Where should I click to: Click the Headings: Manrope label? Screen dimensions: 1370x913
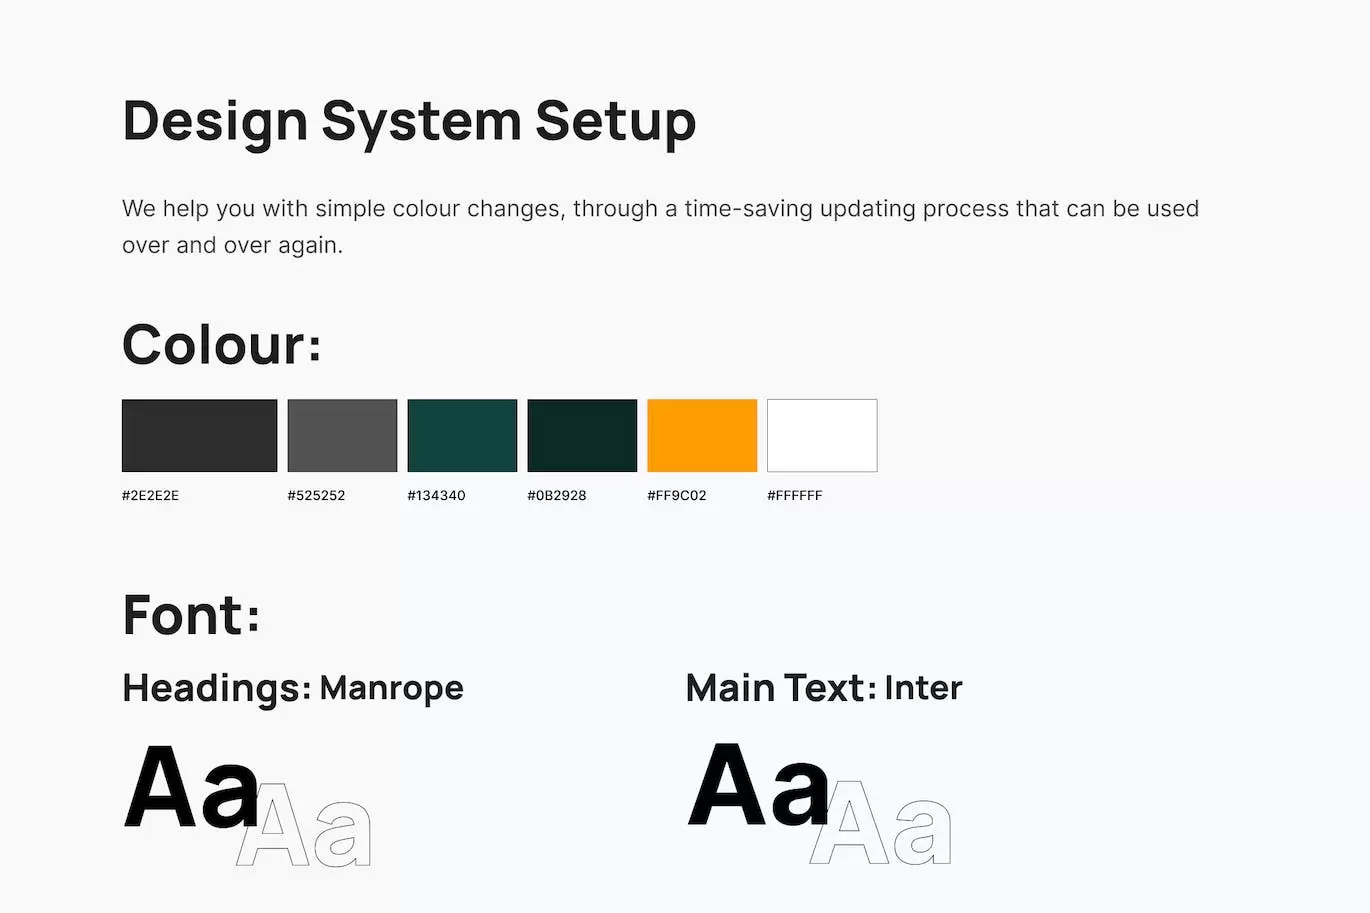(x=293, y=688)
